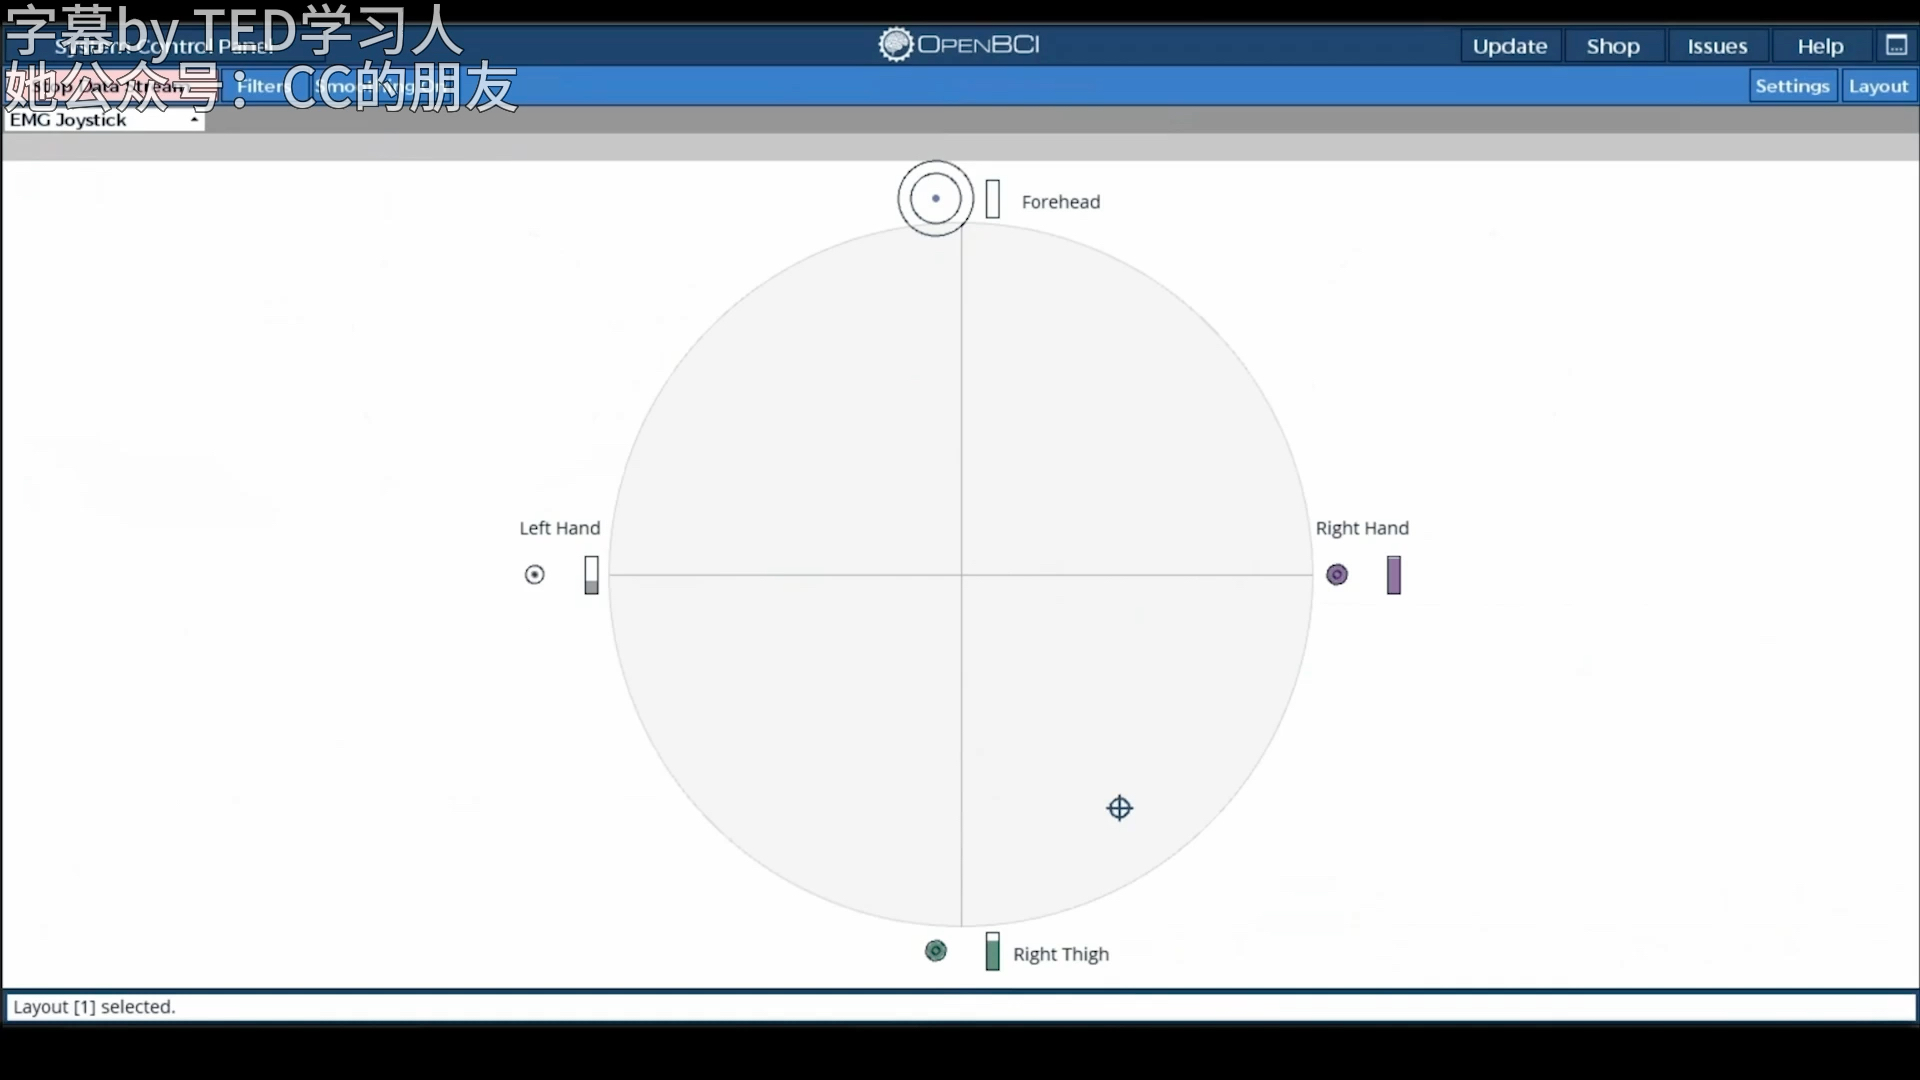Open the Update menu item
Screen dimensions: 1920x1080
coord(1510,46)
